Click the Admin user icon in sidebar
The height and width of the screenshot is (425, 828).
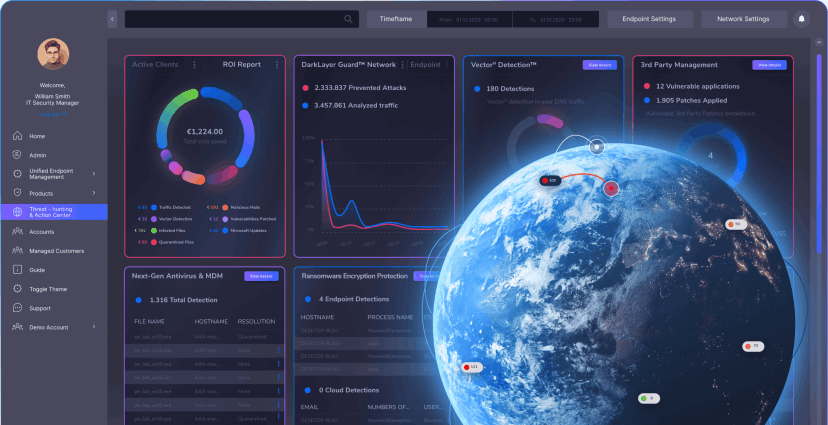tap(17, 155)
